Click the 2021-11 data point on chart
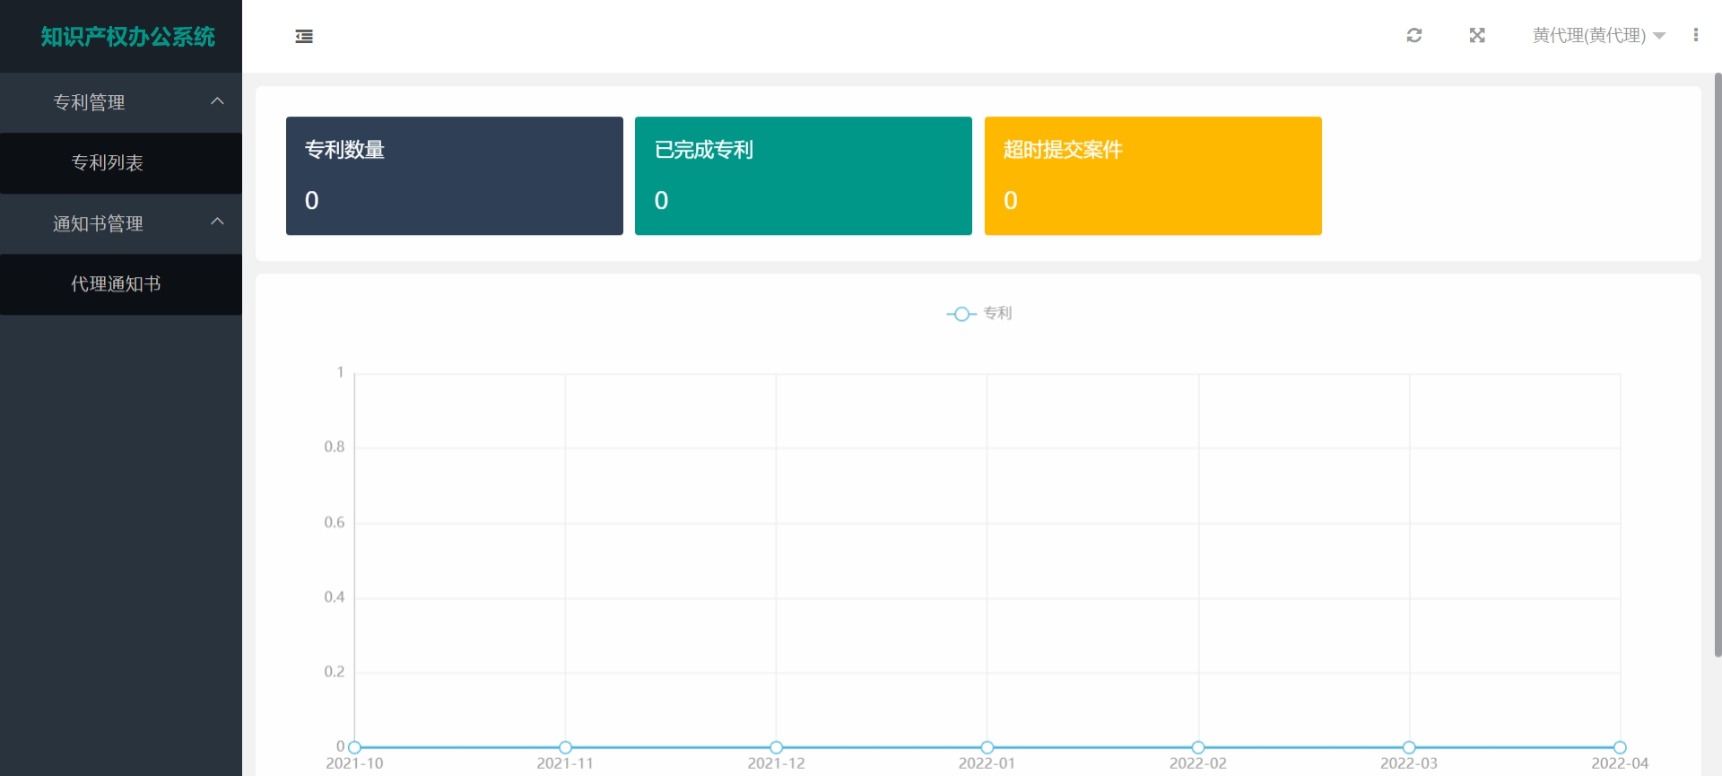The image size is (1722, 776). (565, 747)
